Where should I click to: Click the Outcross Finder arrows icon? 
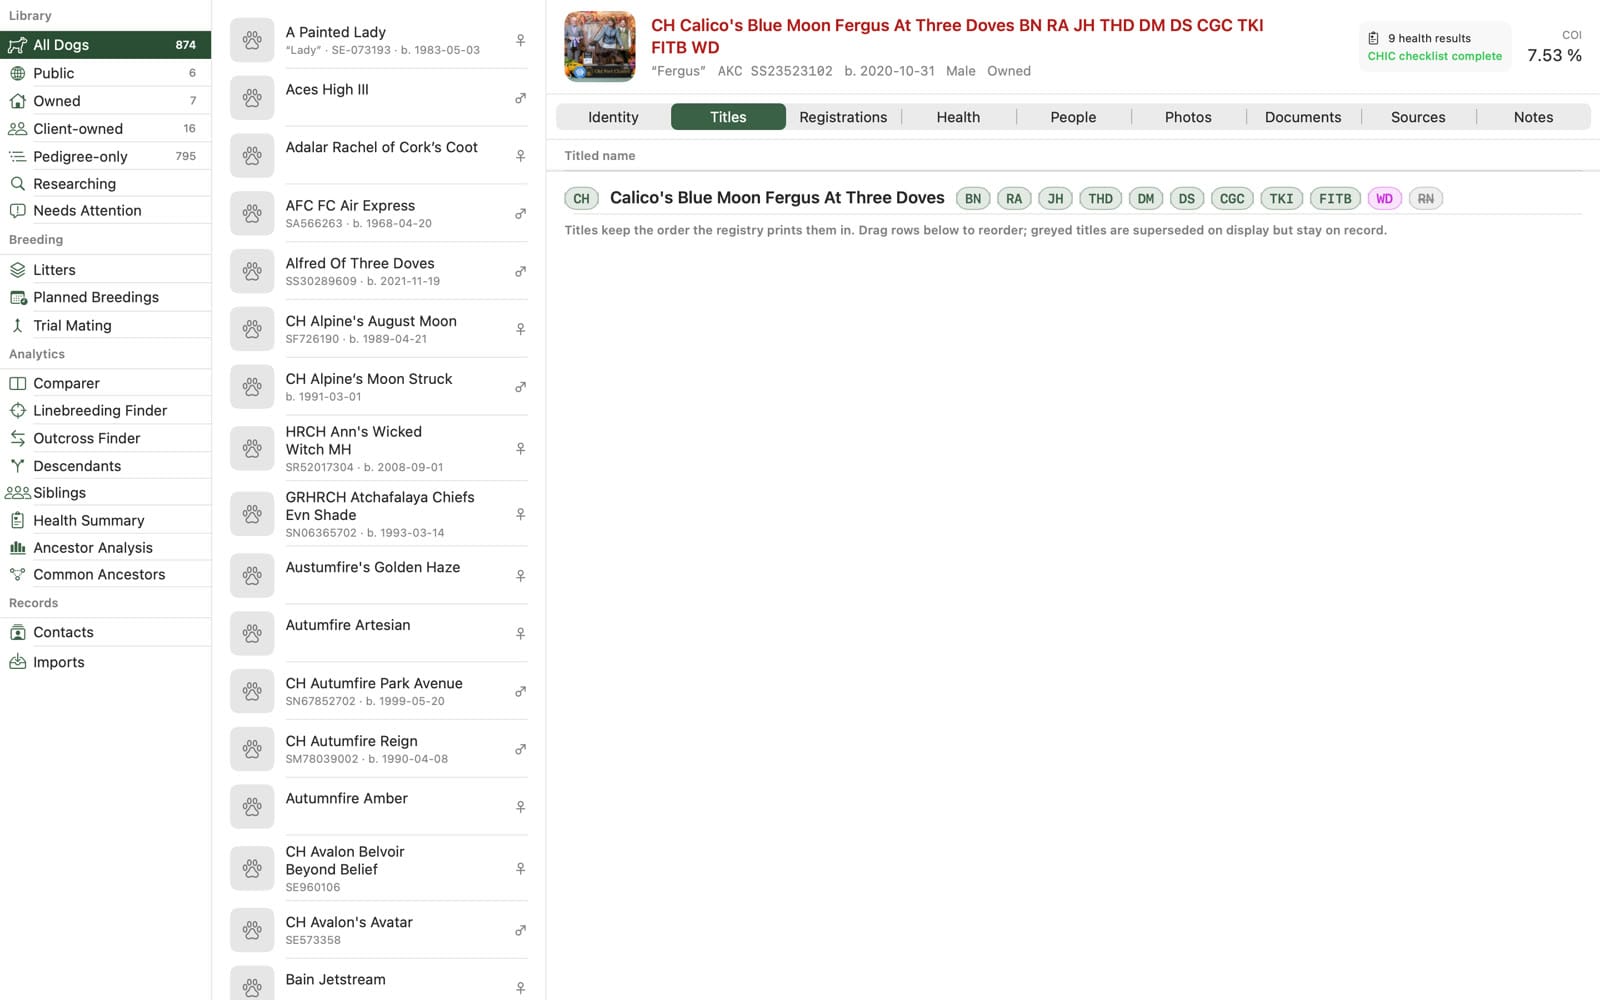[x=17, y=438]
